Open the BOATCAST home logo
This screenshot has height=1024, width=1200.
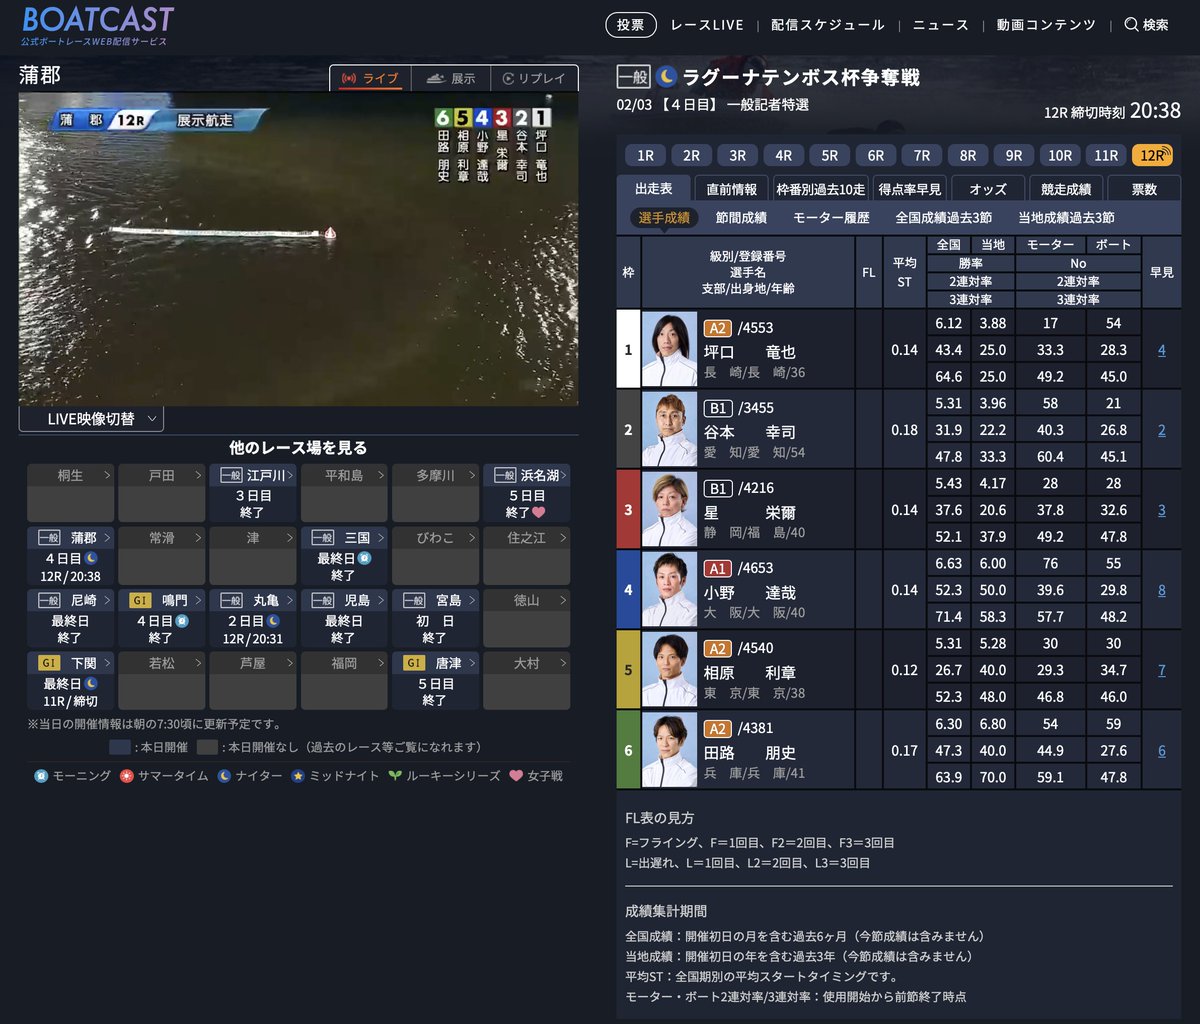pyautogui.click(x=98, y=26)
